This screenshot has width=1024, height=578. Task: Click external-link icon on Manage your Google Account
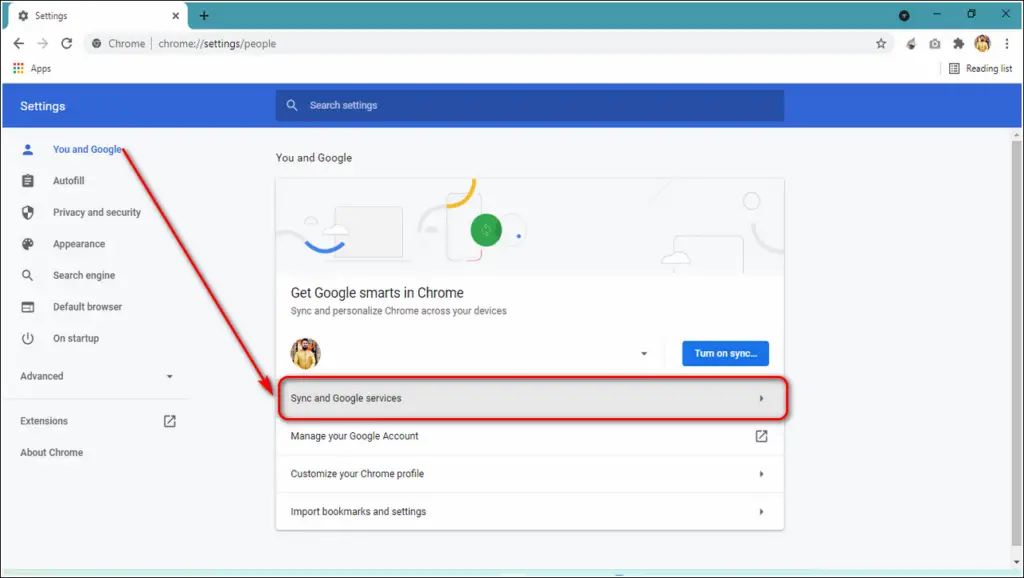click(761, 436)
